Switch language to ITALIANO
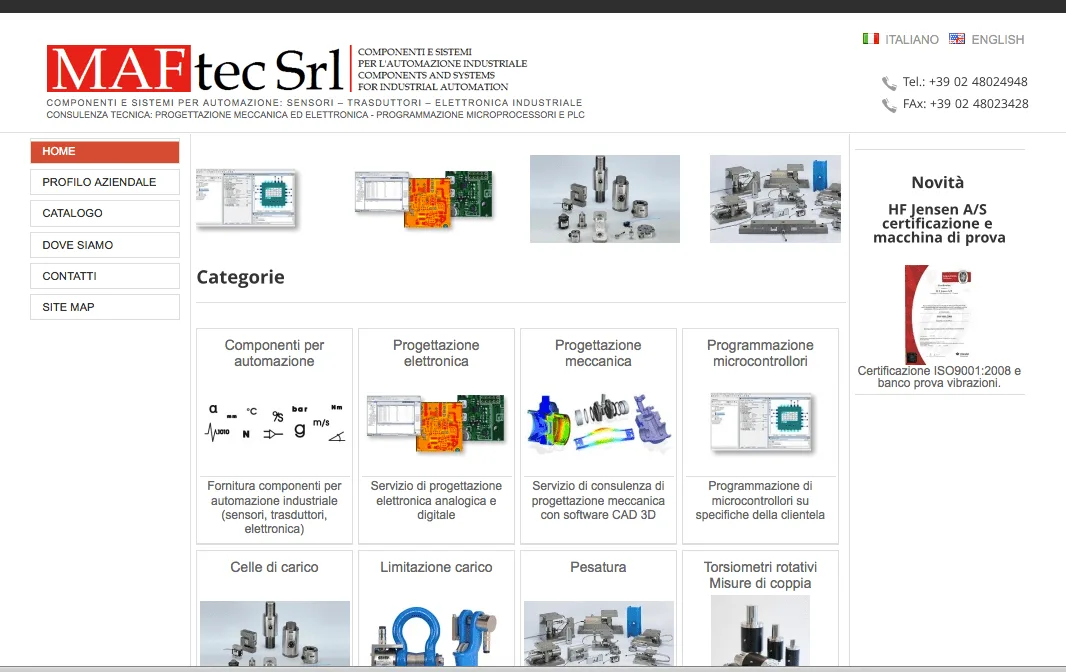The width and height of the screenshot is (1066, 672). [912, 39]
